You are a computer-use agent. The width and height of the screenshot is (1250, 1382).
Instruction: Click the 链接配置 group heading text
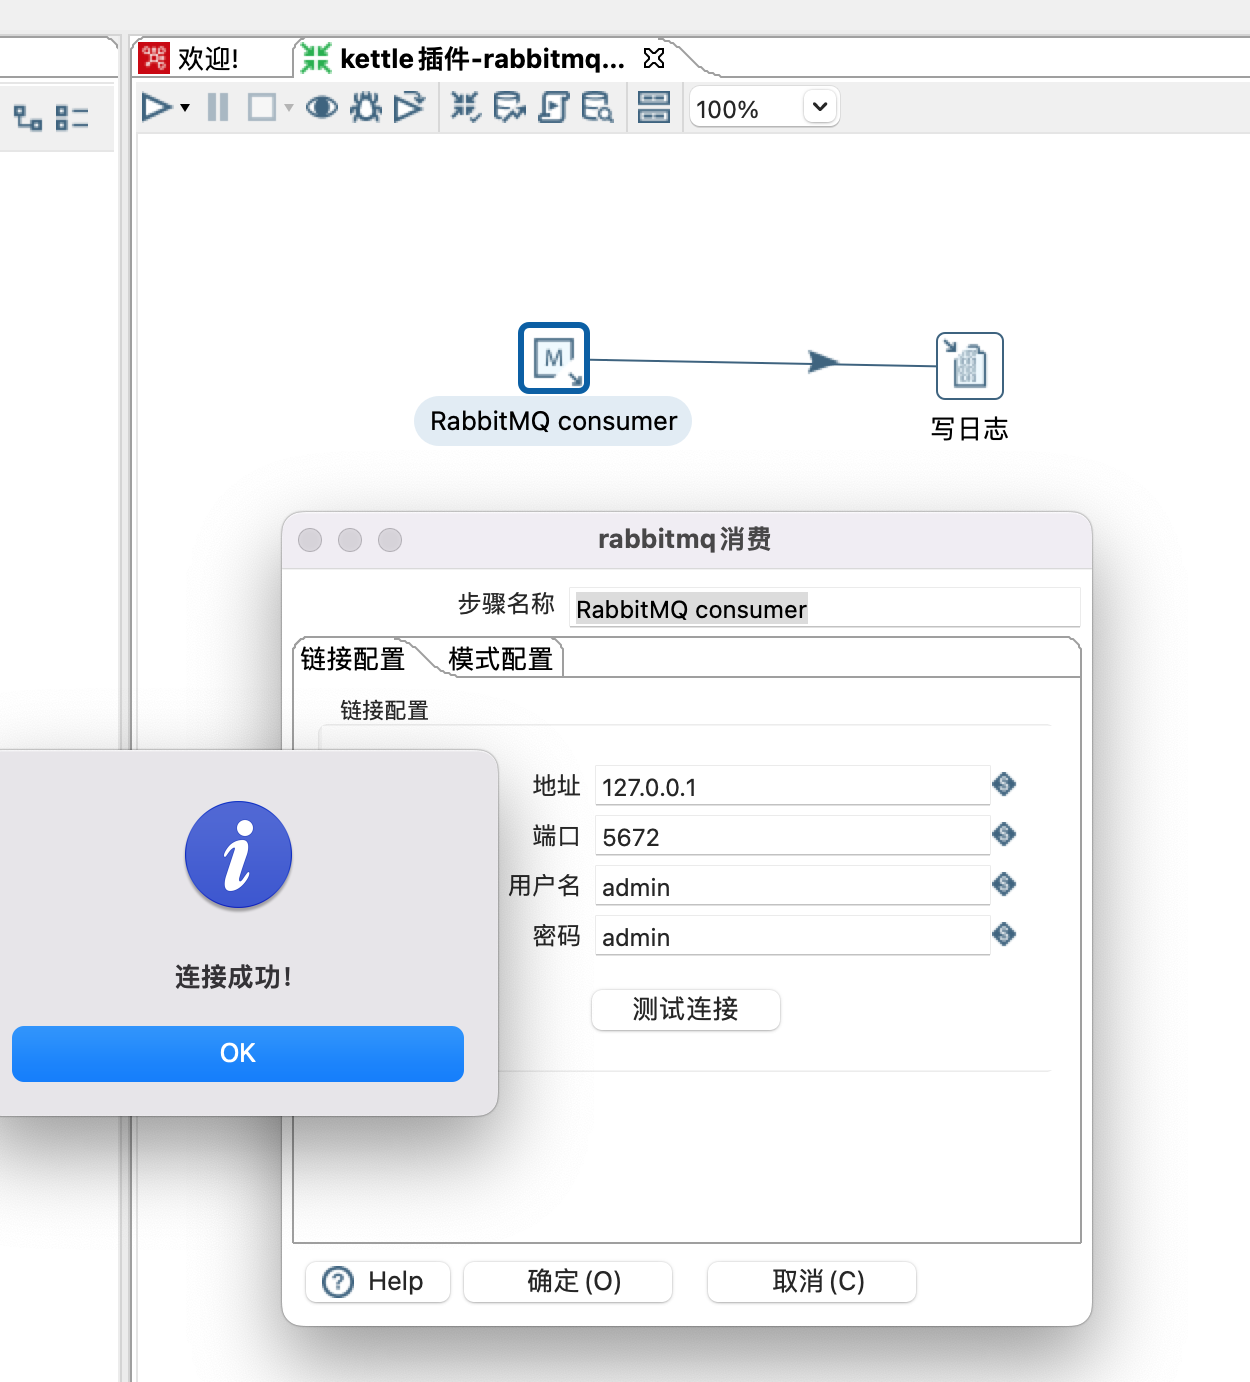pos(384,710)
